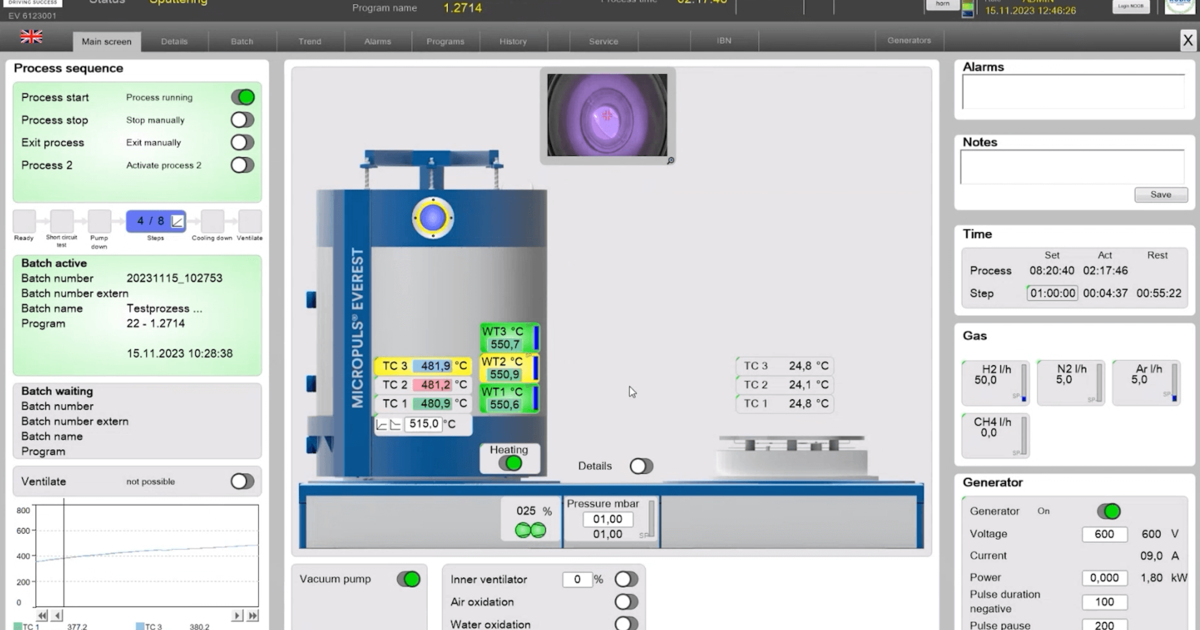The image size is (1200, 630).
Task: Open the Alarms tab
Action: click(378, 41)
